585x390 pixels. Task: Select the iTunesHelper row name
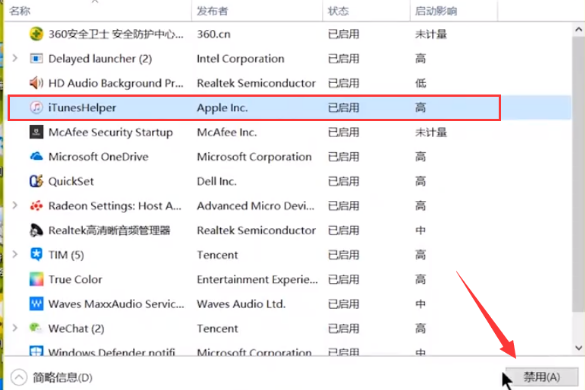[82, 108]
